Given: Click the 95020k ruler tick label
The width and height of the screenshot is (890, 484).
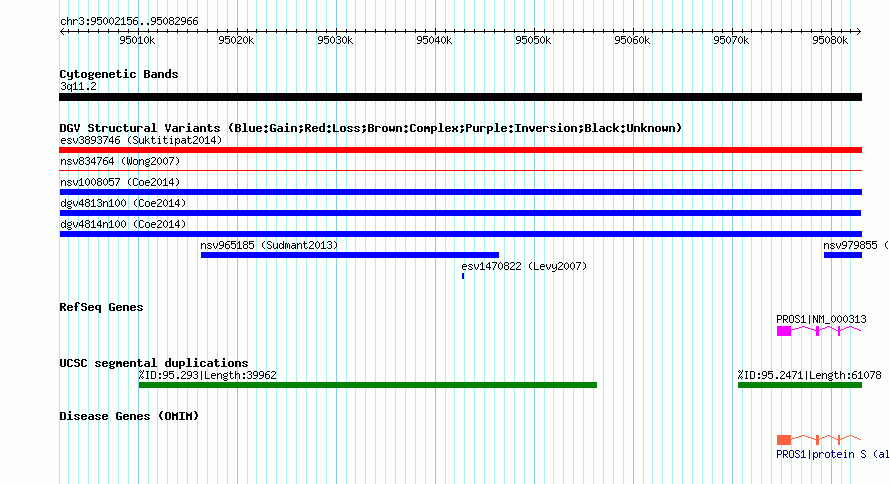Looking at the screenshot, I should click(236, 40).
